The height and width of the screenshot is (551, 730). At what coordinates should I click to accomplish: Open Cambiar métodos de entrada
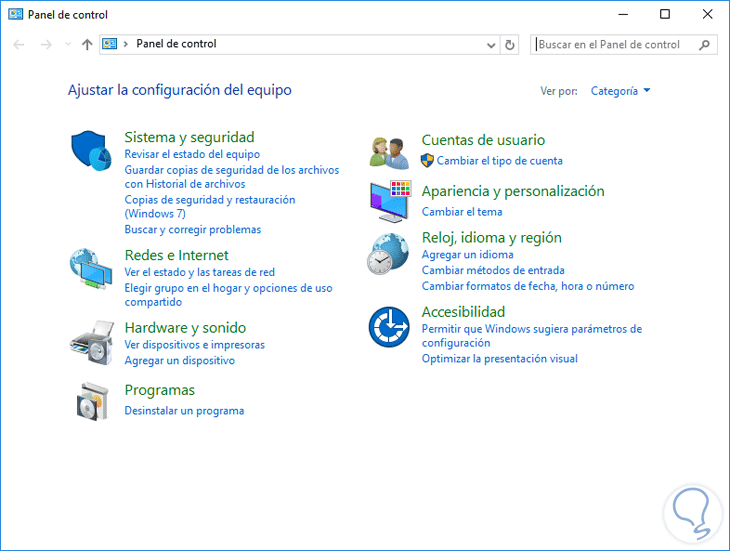pyautogui.click(x=493, y=270)
